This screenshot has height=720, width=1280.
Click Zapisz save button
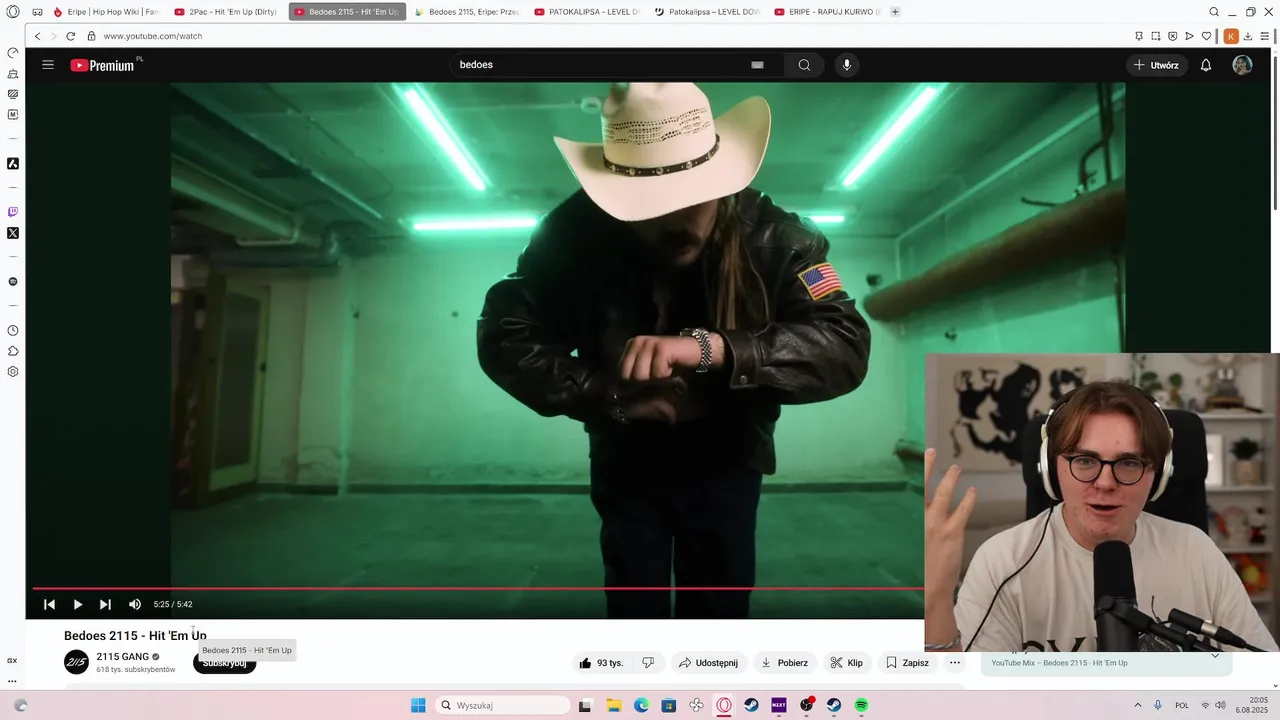pyautogui.click(x=907, y=663)
